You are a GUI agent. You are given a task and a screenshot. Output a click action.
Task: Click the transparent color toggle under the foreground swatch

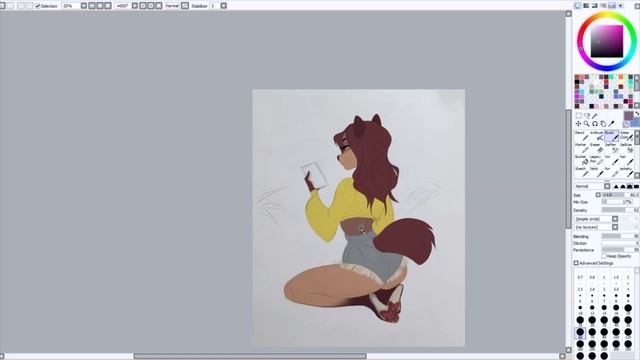click(x=626, y=124)
